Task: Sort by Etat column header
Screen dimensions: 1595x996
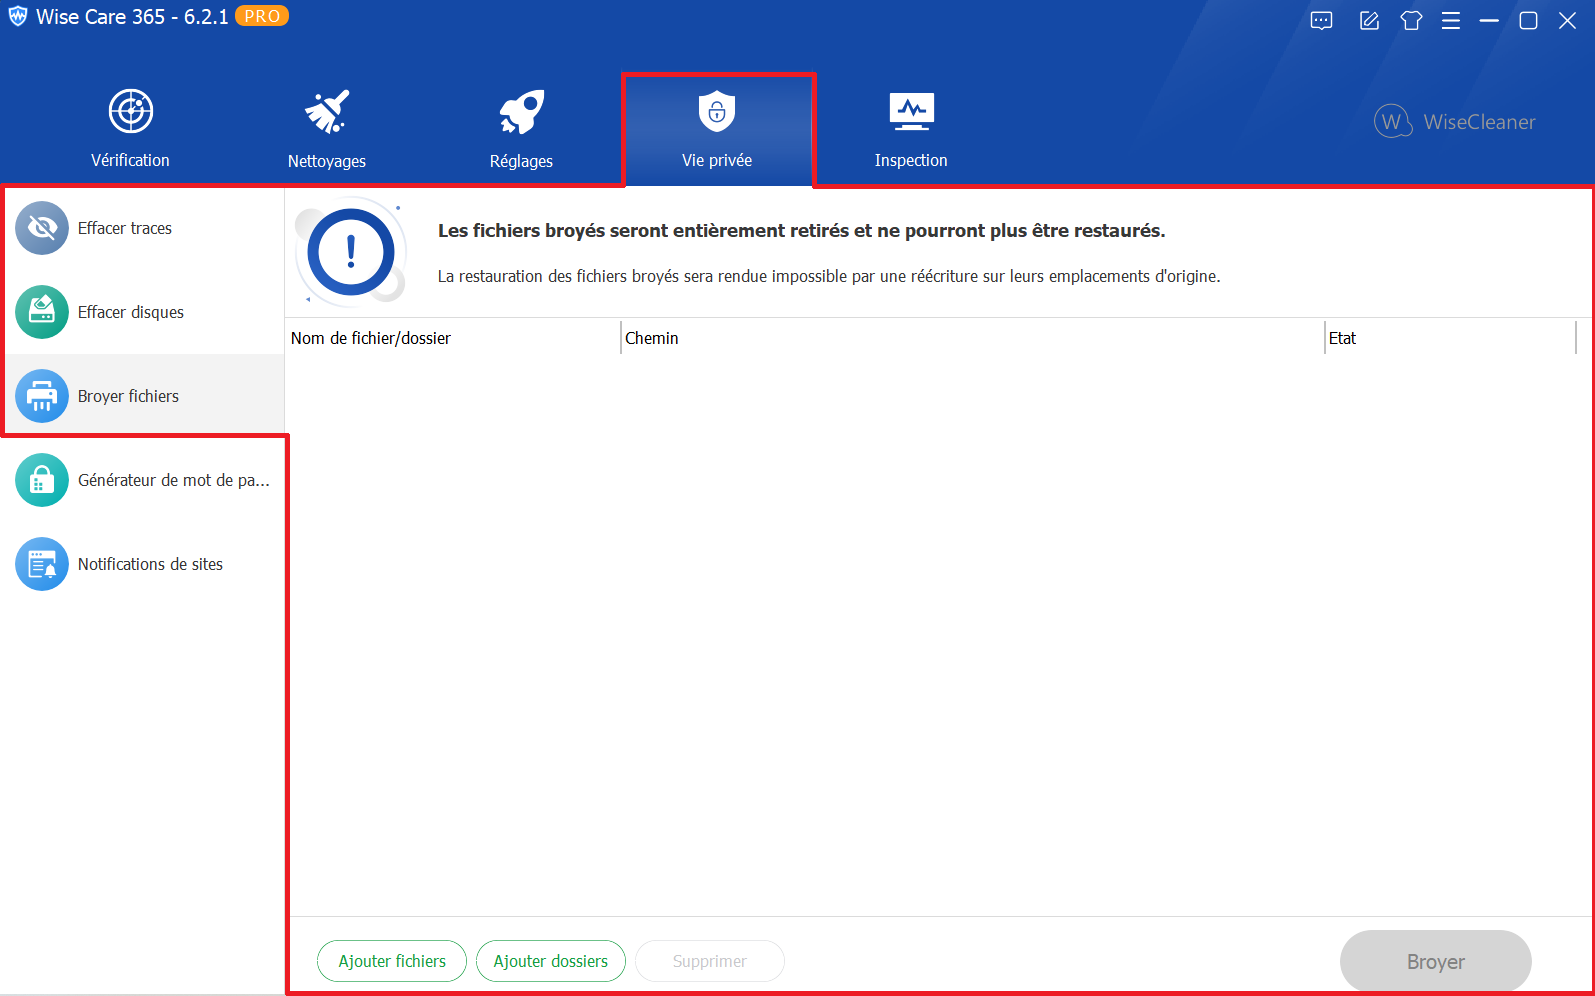Action: [x=1450, y=338]
